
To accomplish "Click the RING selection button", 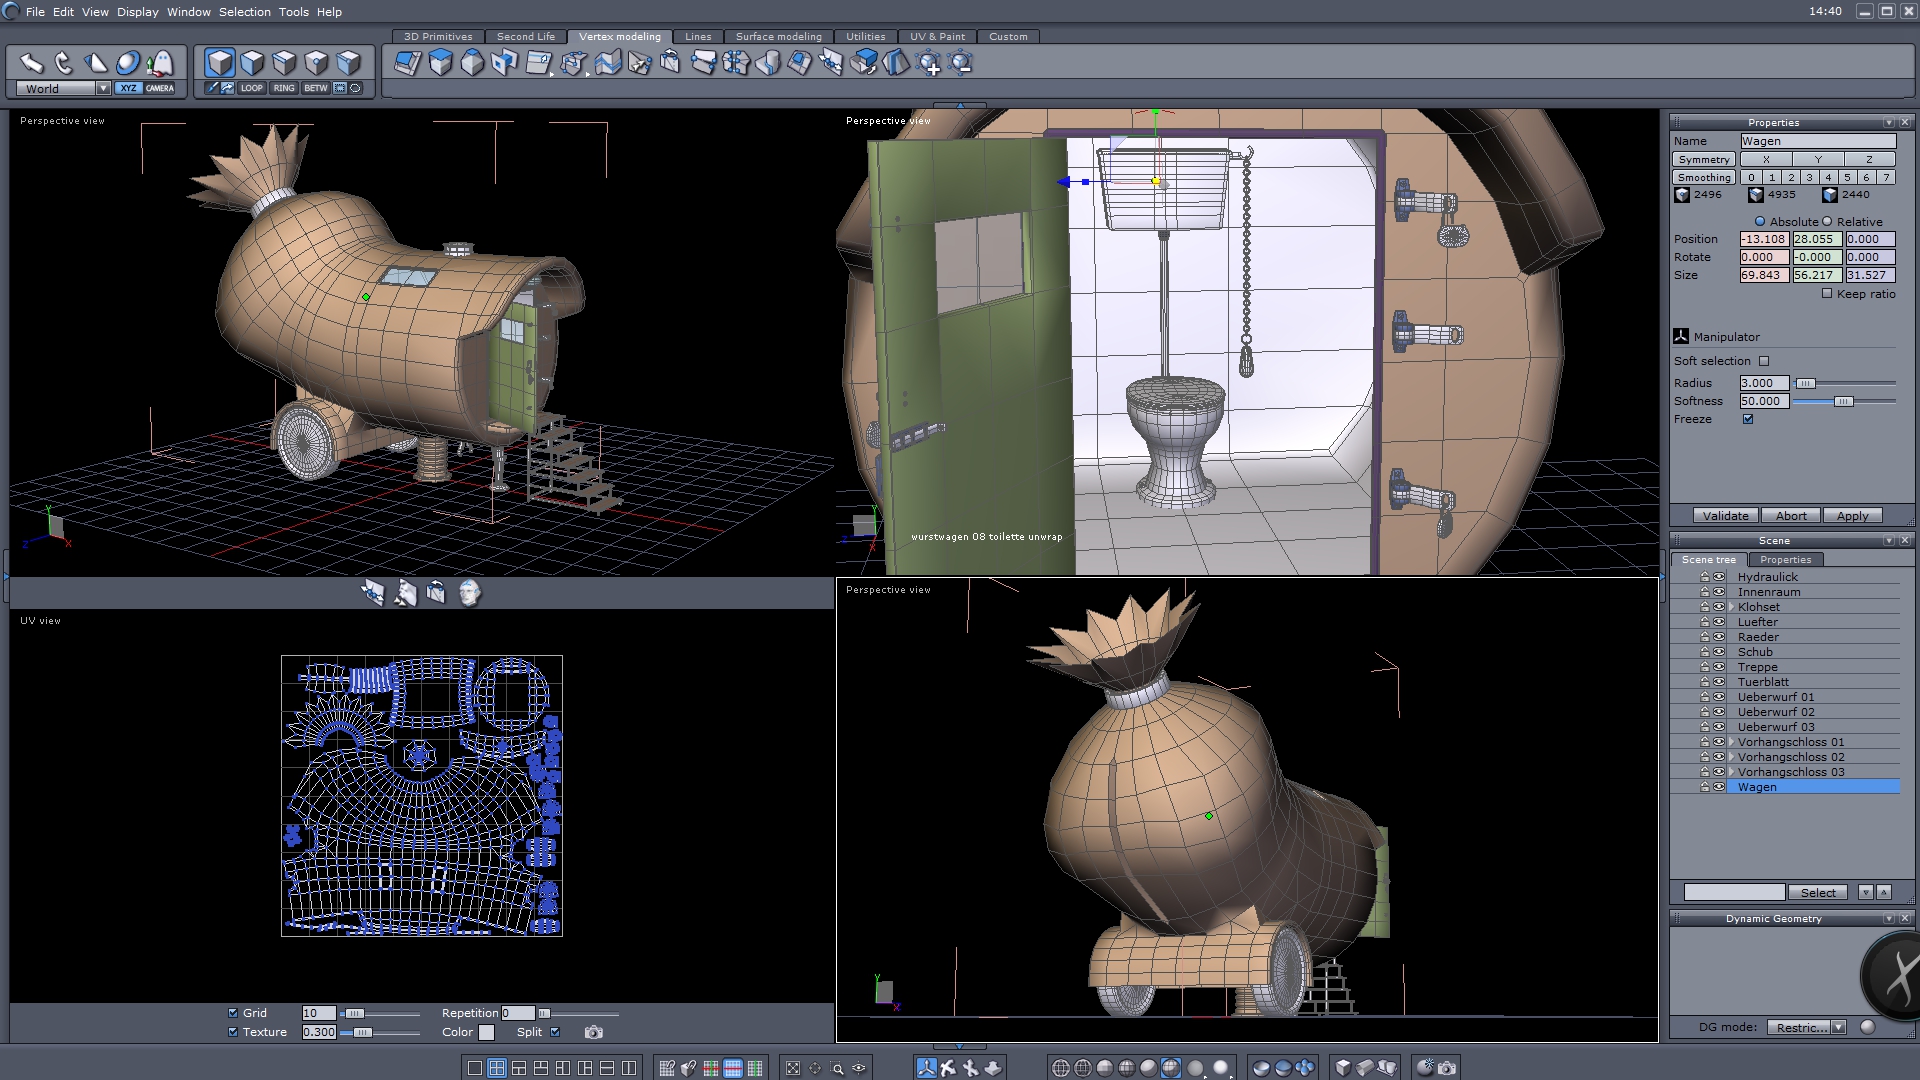I will click(x=284, y=88).
